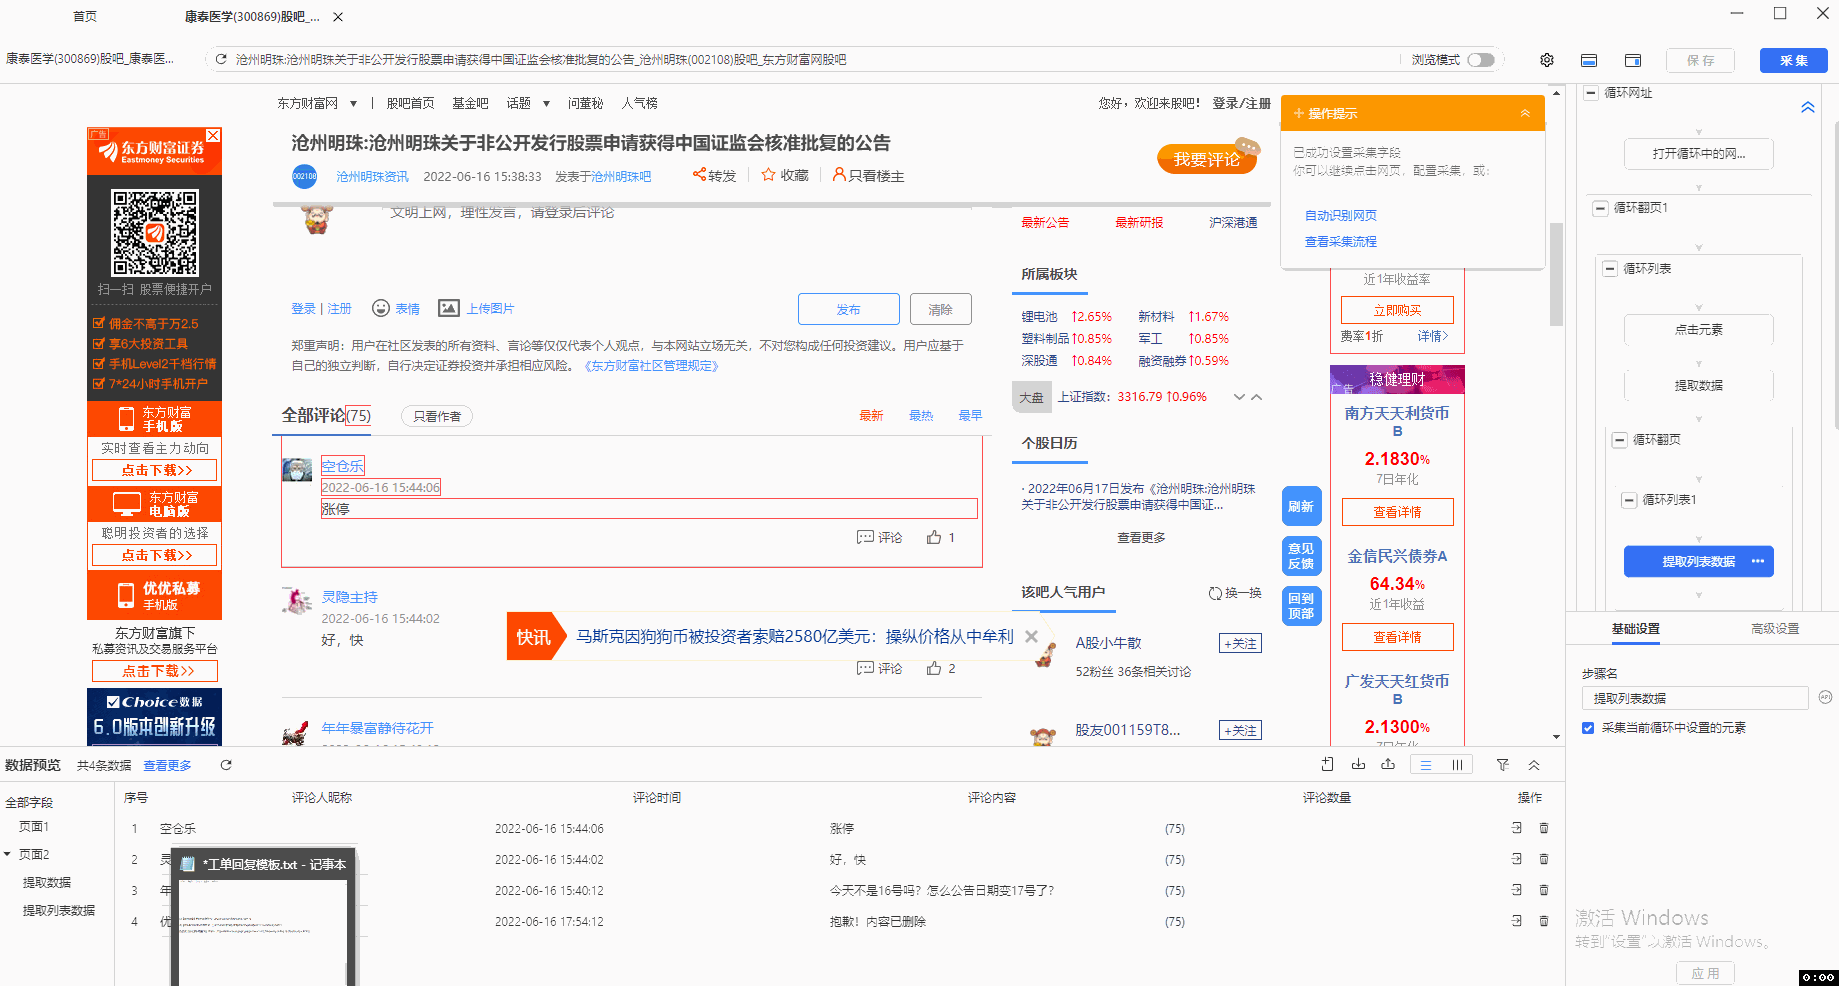Click 只看楼主 person icon
Image resolution: width=1839 pixels, height=986 pixels.
pyautogui.click(x=839, y=175)
